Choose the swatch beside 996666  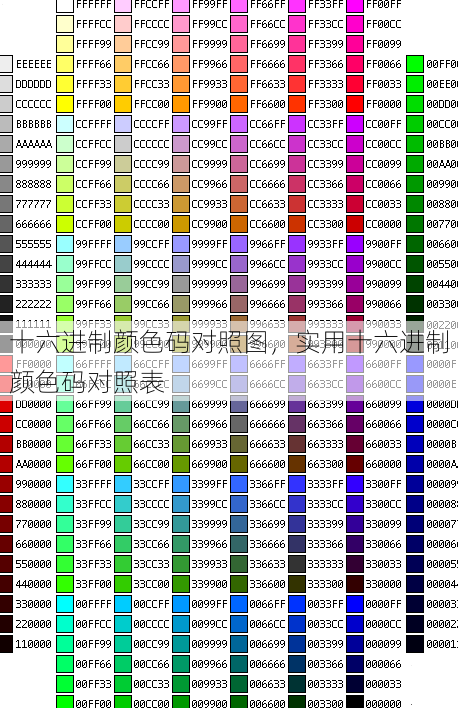coord(239,304)
